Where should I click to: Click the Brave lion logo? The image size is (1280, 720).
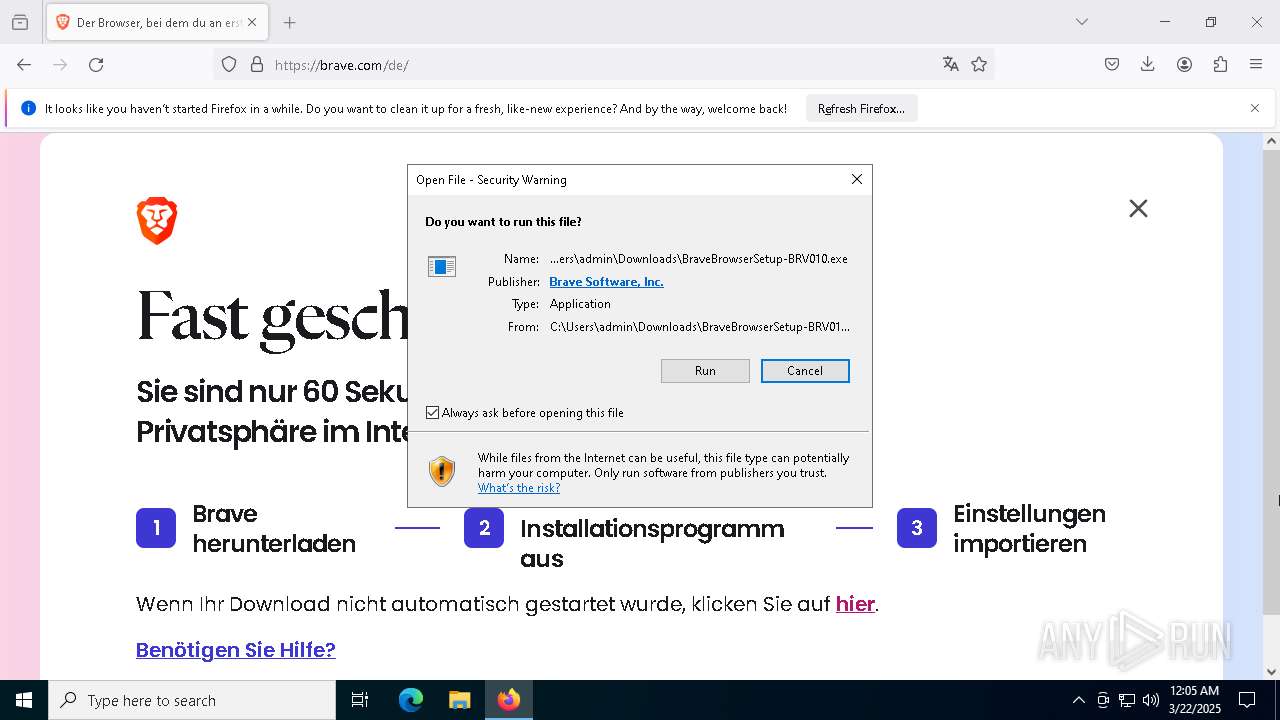[157, 221]
